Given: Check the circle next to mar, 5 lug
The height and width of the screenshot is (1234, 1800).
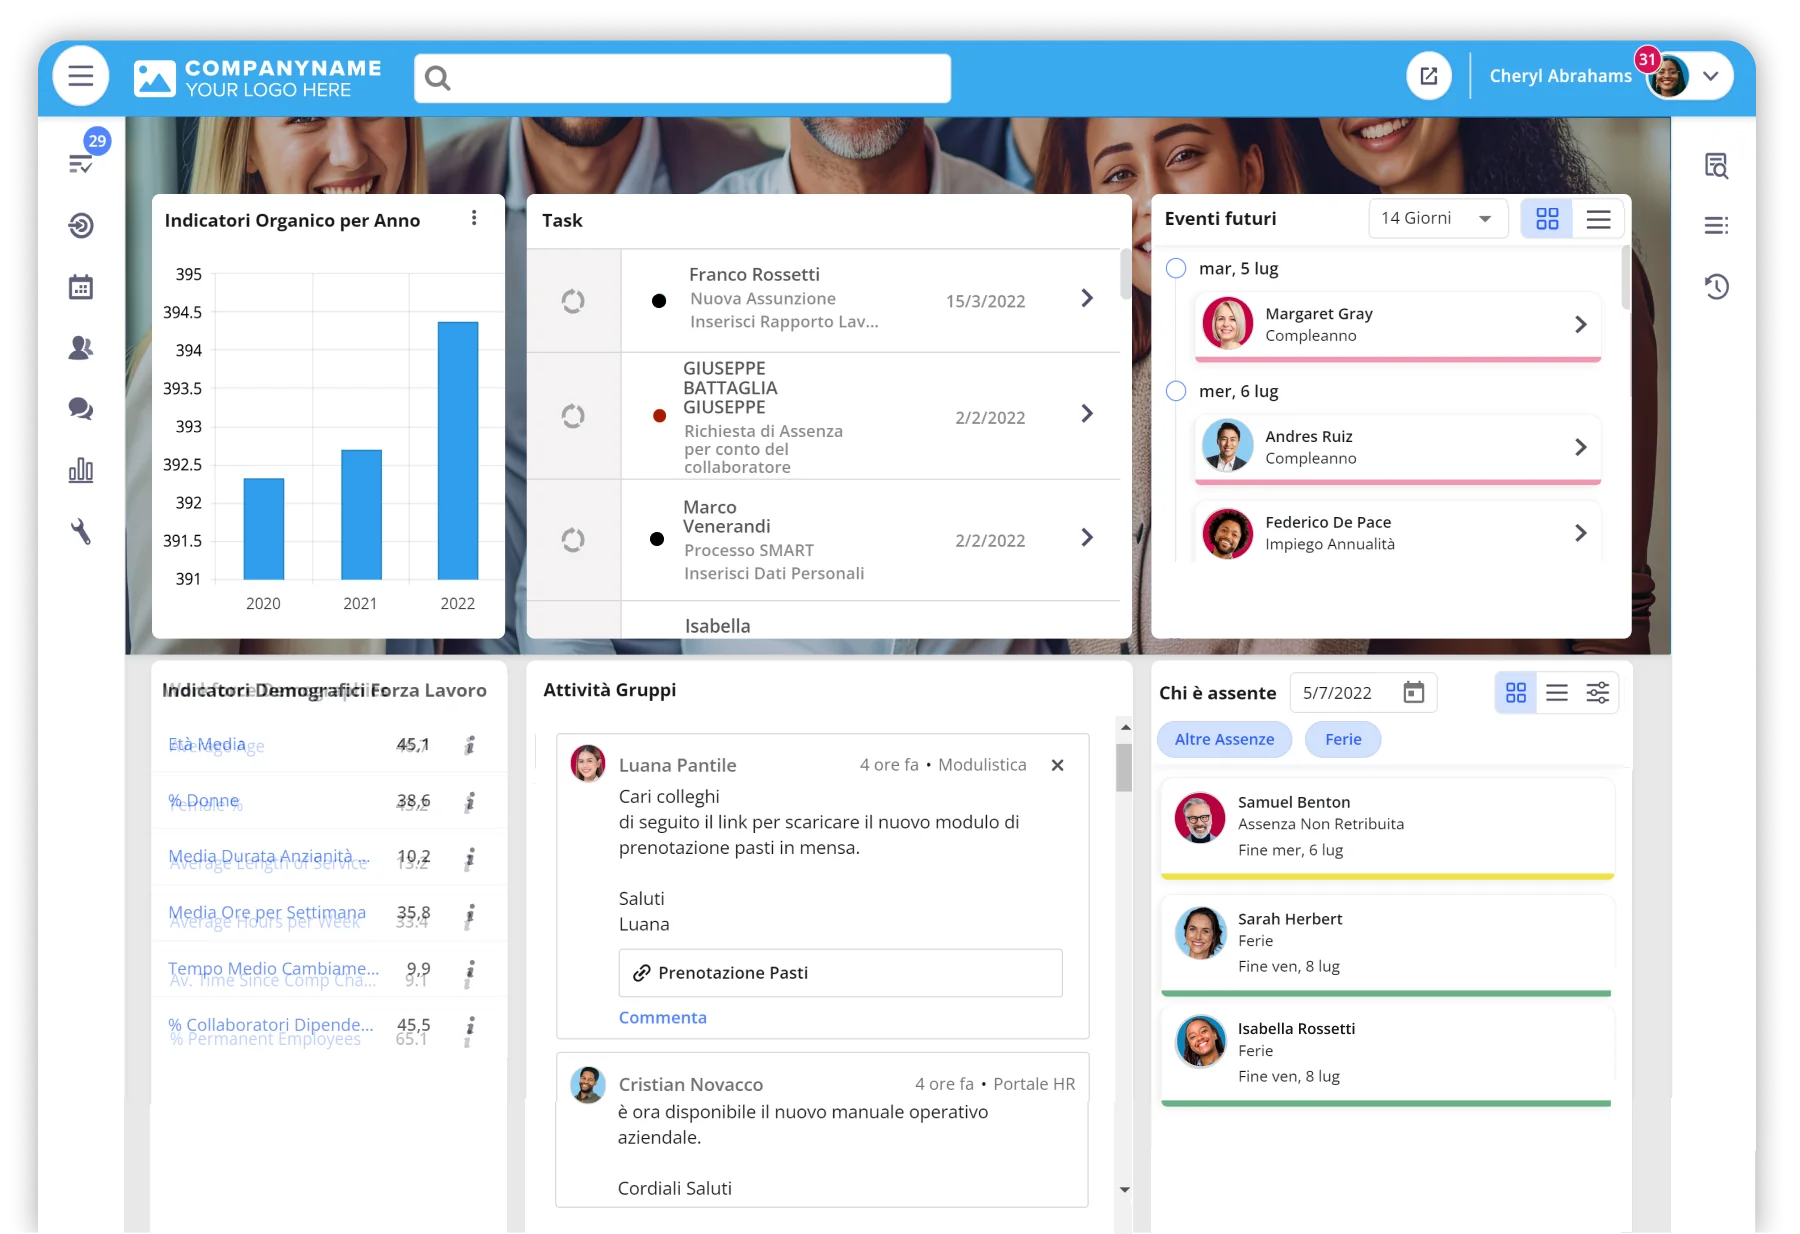Looking at the screenshot, I should 1176,267.
